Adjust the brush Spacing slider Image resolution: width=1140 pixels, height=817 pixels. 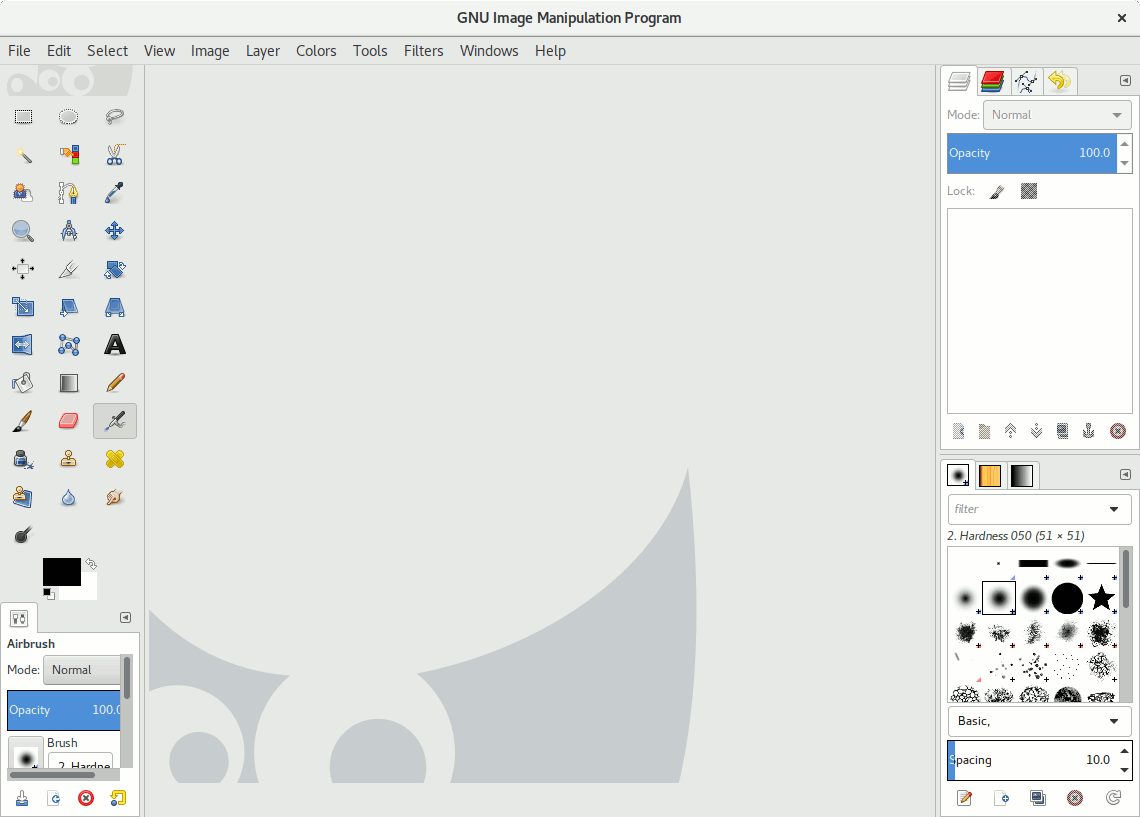click(1032, 760)
